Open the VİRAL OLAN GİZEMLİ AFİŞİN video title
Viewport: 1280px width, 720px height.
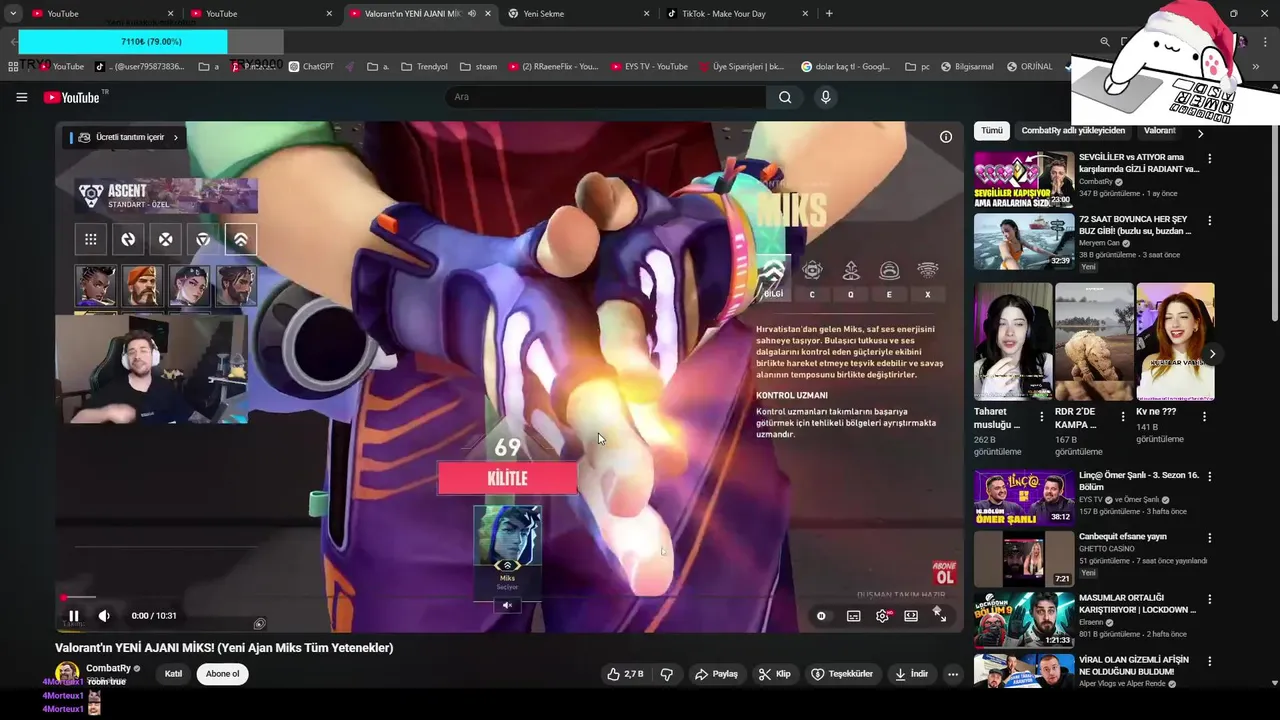coord(1134,666)
